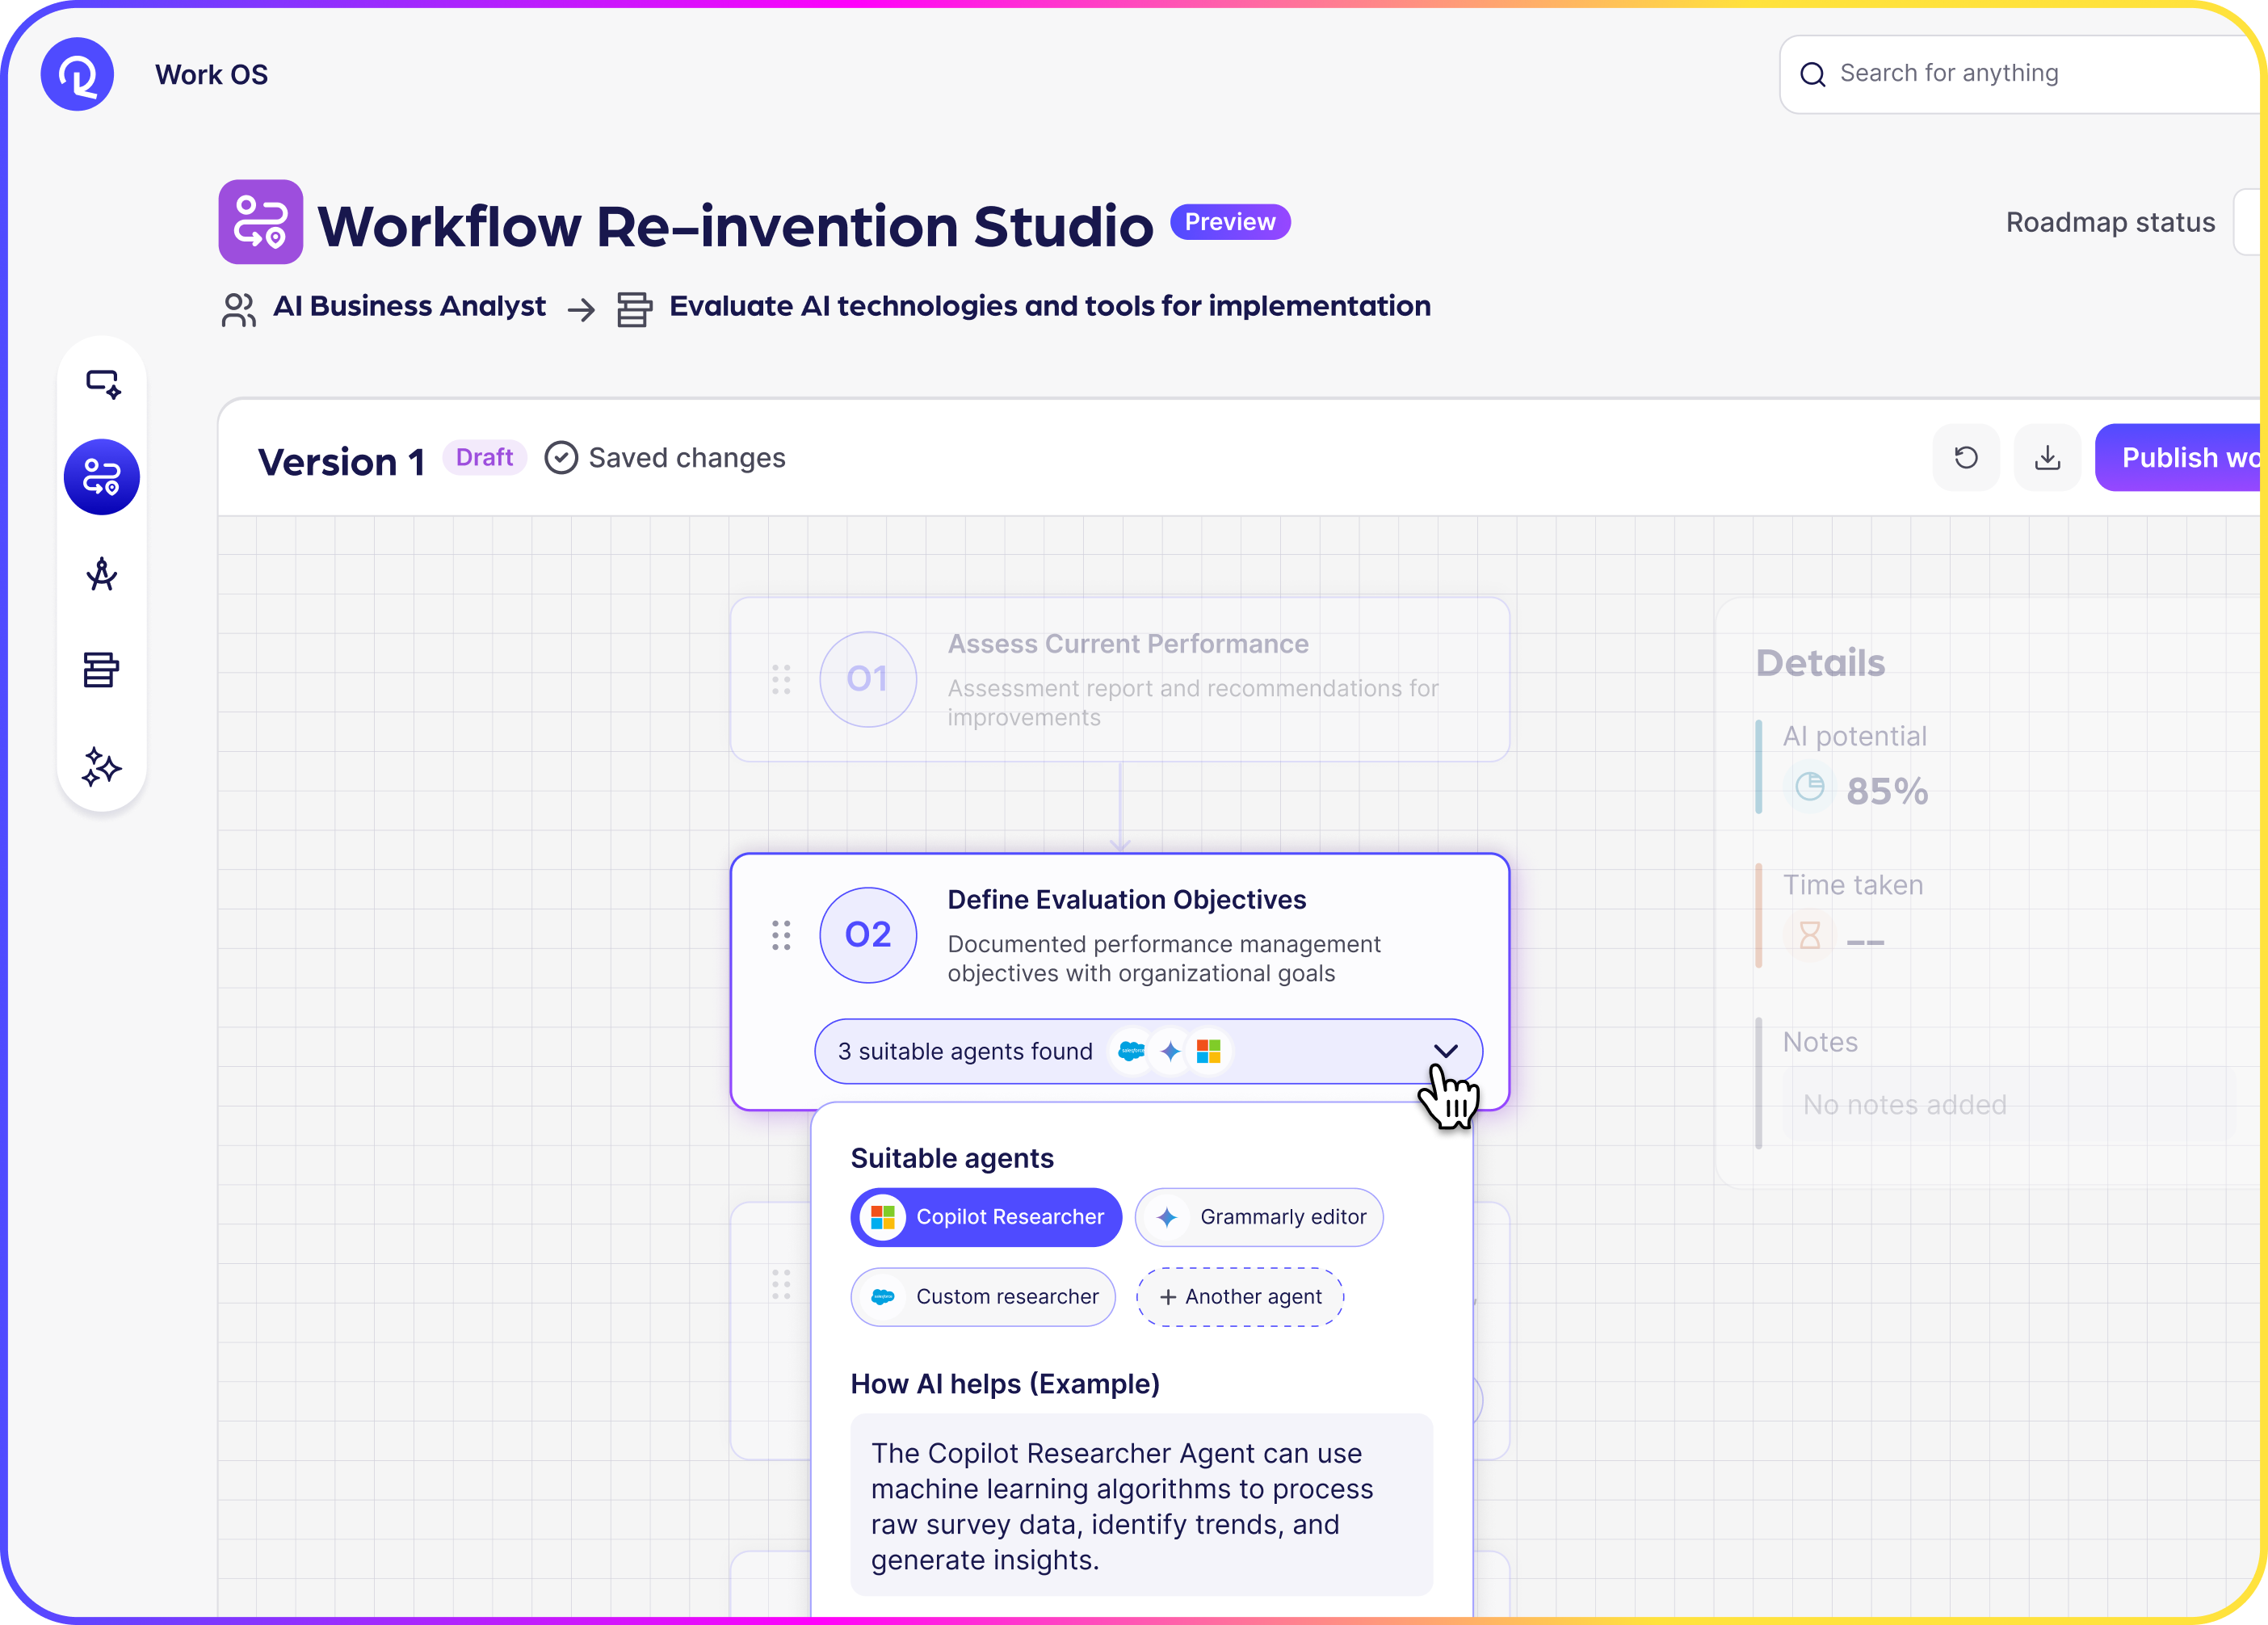
Task: Click drag handle on Define Evaluation Objectives
Action: pos(781,935)
